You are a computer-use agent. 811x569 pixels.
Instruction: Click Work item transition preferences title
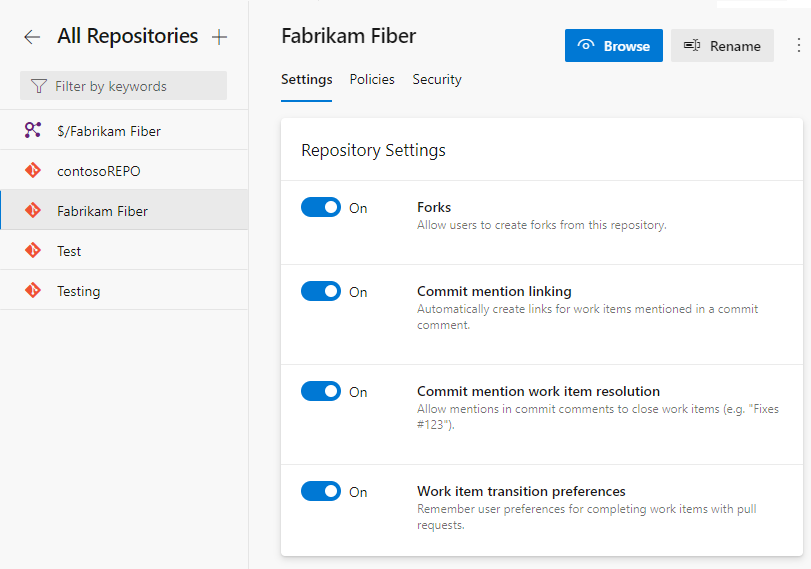pos(521,491)
